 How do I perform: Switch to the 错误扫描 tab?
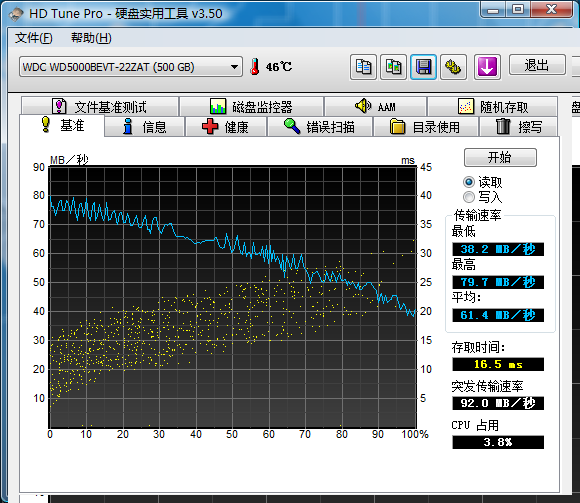click(x=320, y=127)
